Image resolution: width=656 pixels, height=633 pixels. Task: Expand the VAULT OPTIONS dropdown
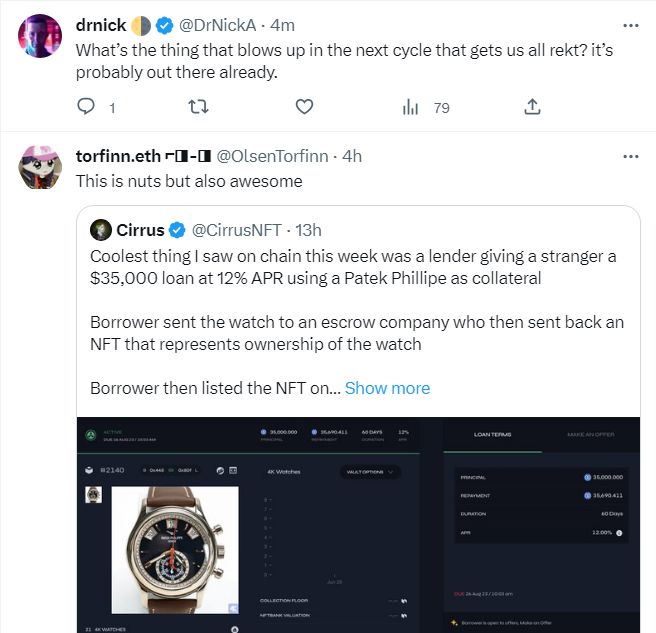(x=371, y=471)
